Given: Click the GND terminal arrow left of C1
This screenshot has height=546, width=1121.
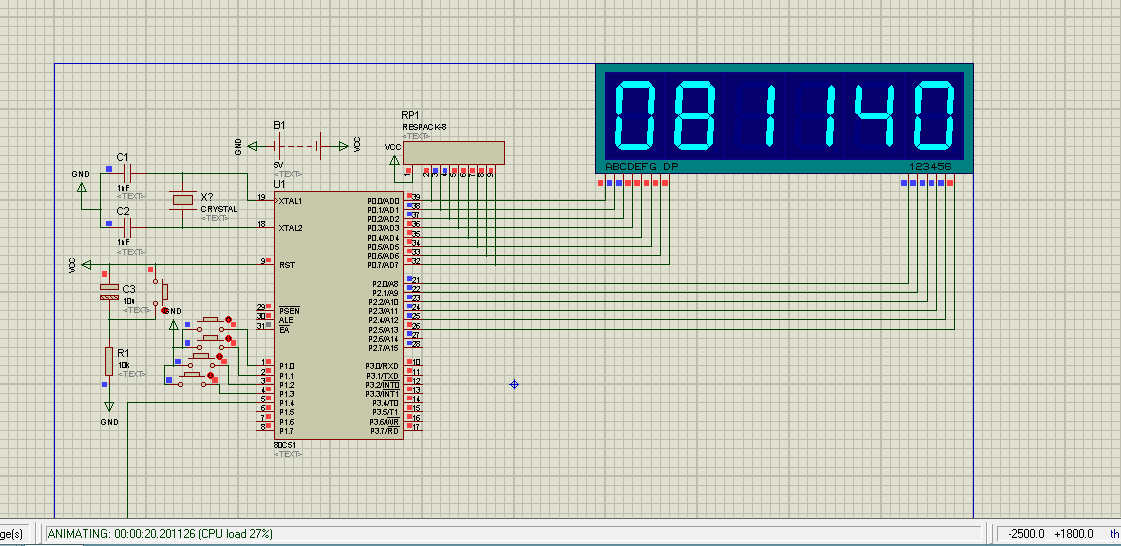Looking at the screenshot, I should pos(82,188).
